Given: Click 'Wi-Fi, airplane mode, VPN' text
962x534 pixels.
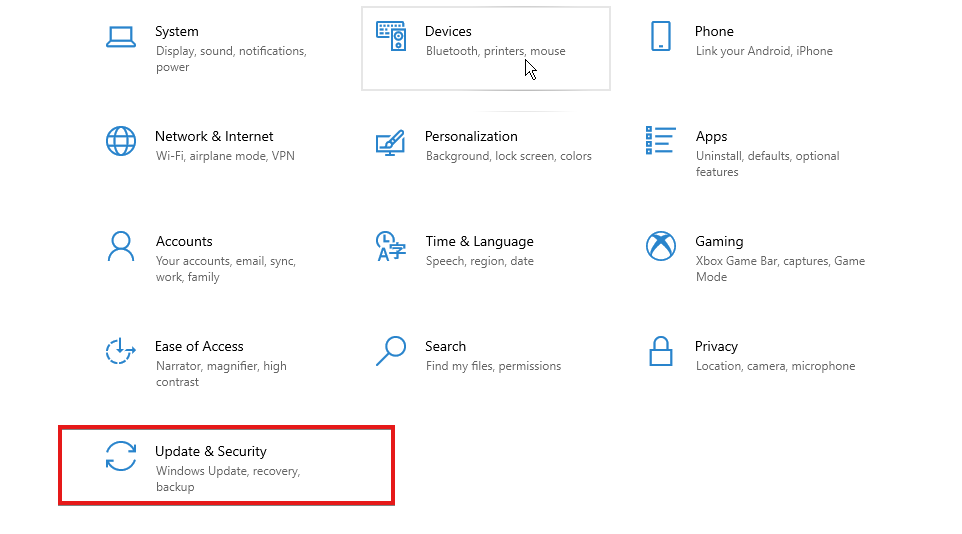Looking at the screenshot, I should (x=225, y=156).
